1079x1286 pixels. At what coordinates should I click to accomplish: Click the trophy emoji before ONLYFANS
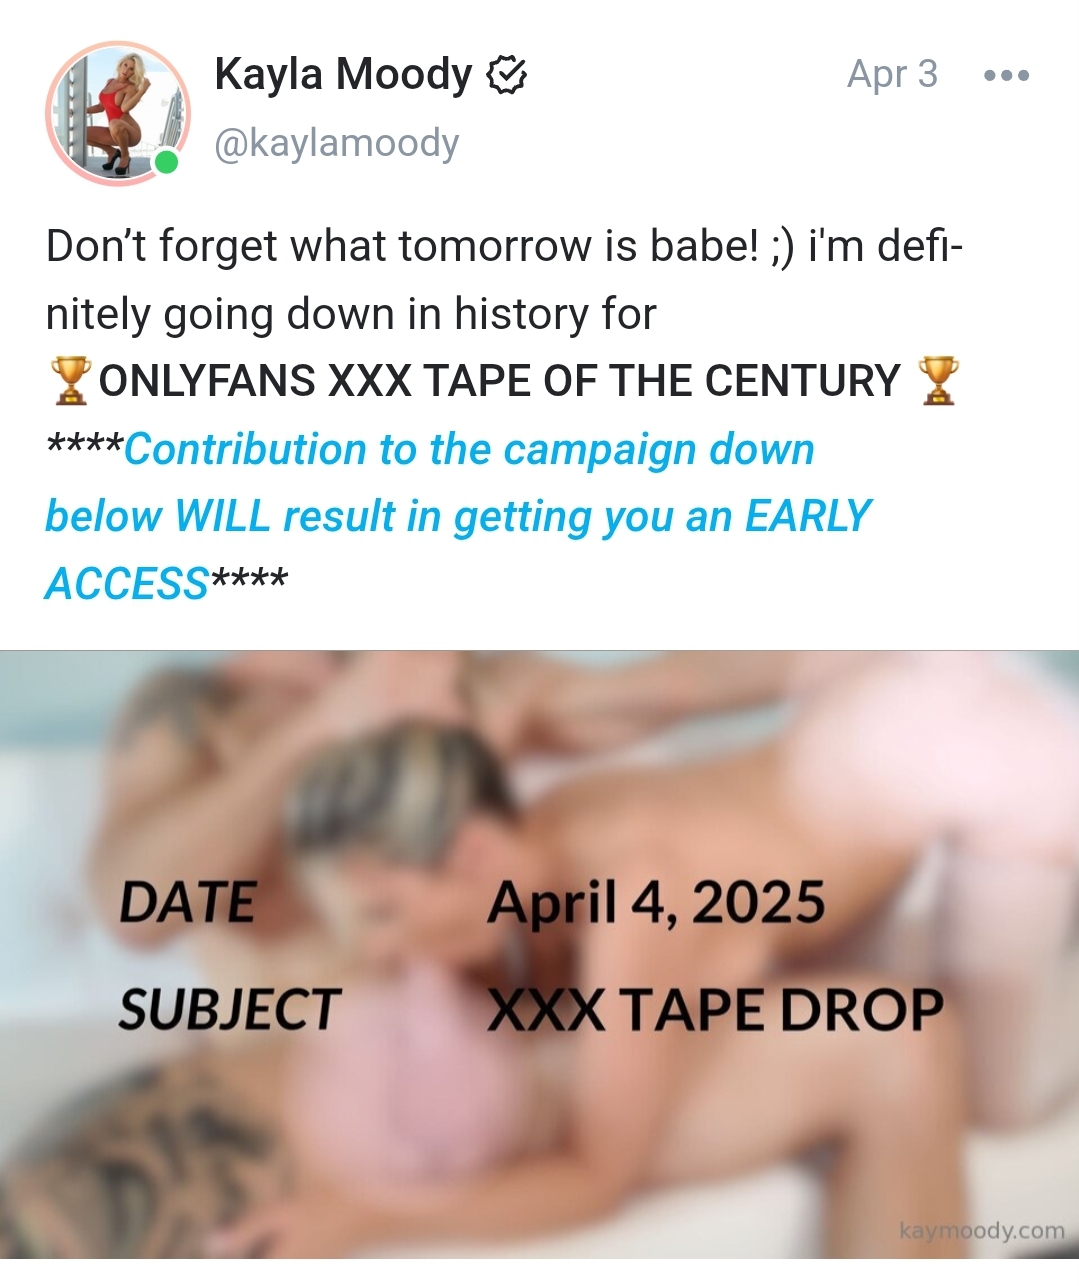pos(70,381)
